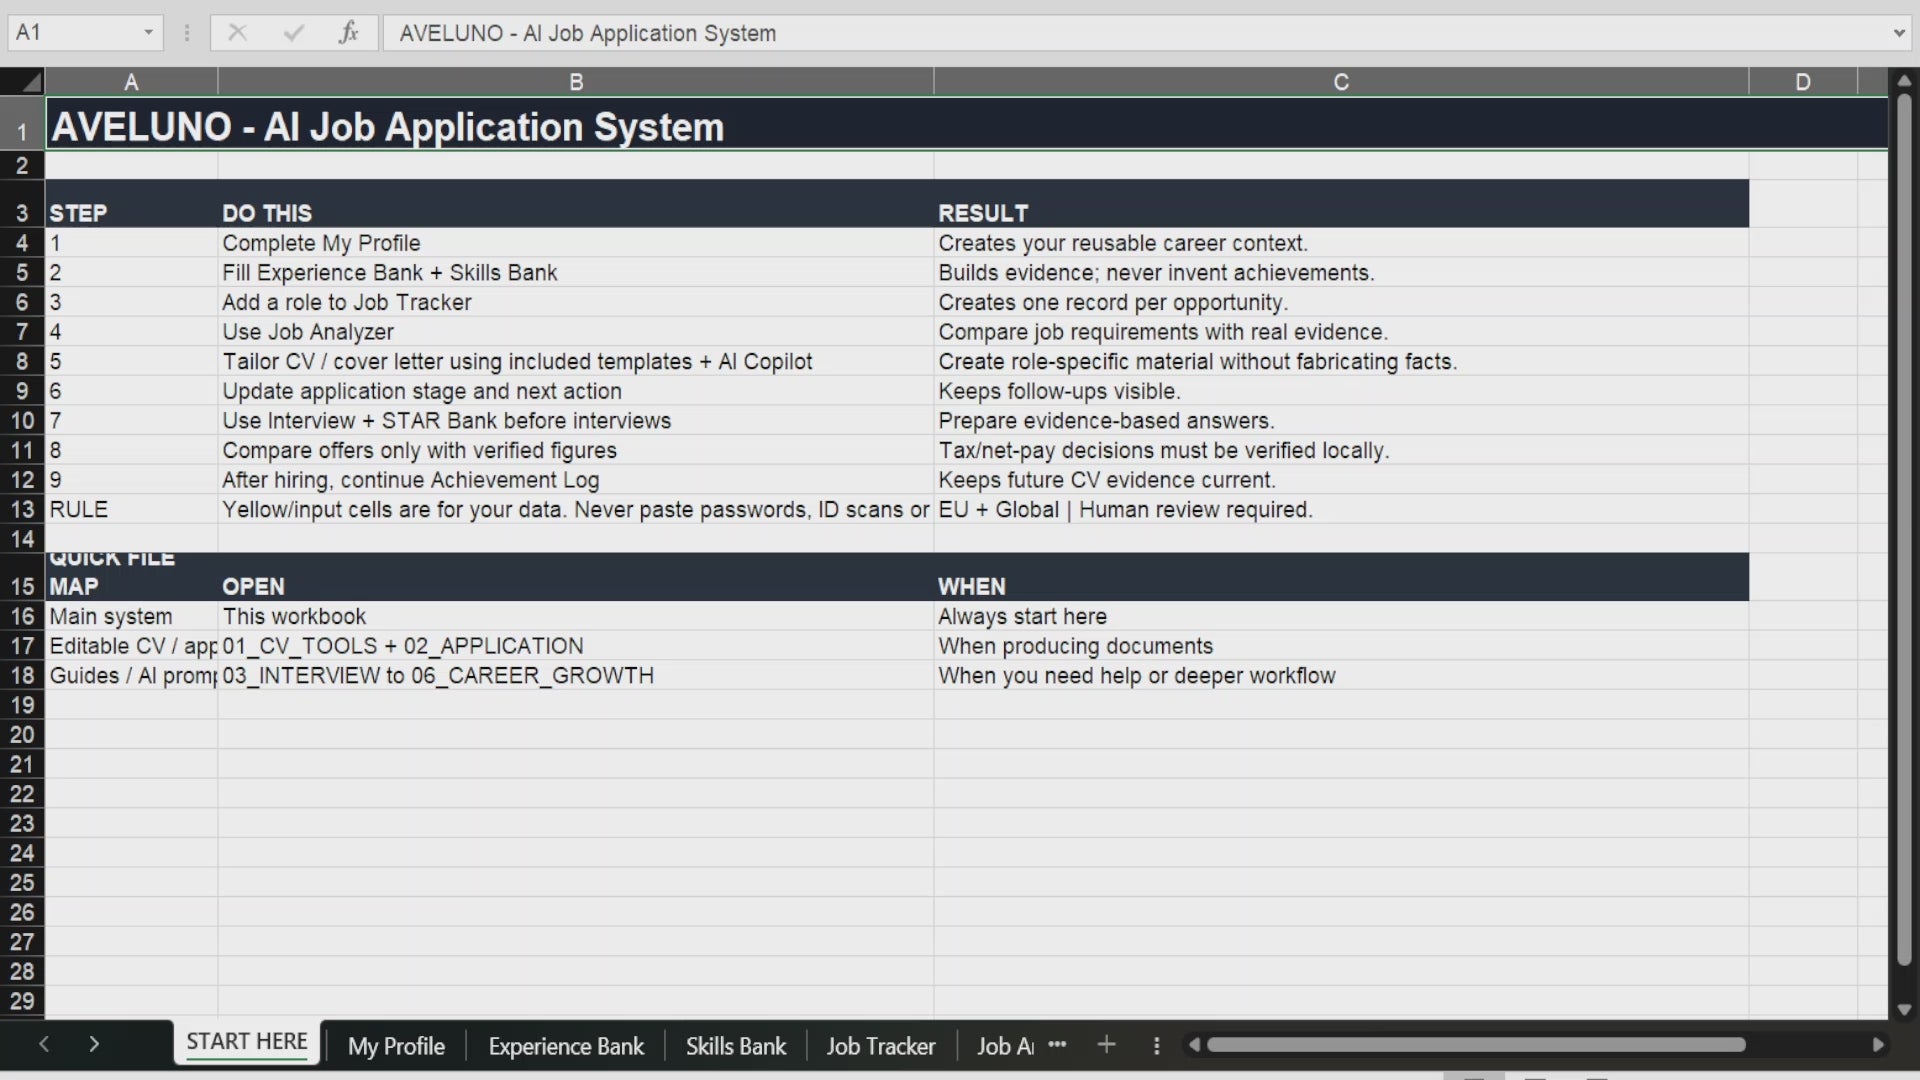Screen dimensions: 1920x1080
Task: Select cell 'When you need help or deeper workflow'
Action: pos(1341,675)
